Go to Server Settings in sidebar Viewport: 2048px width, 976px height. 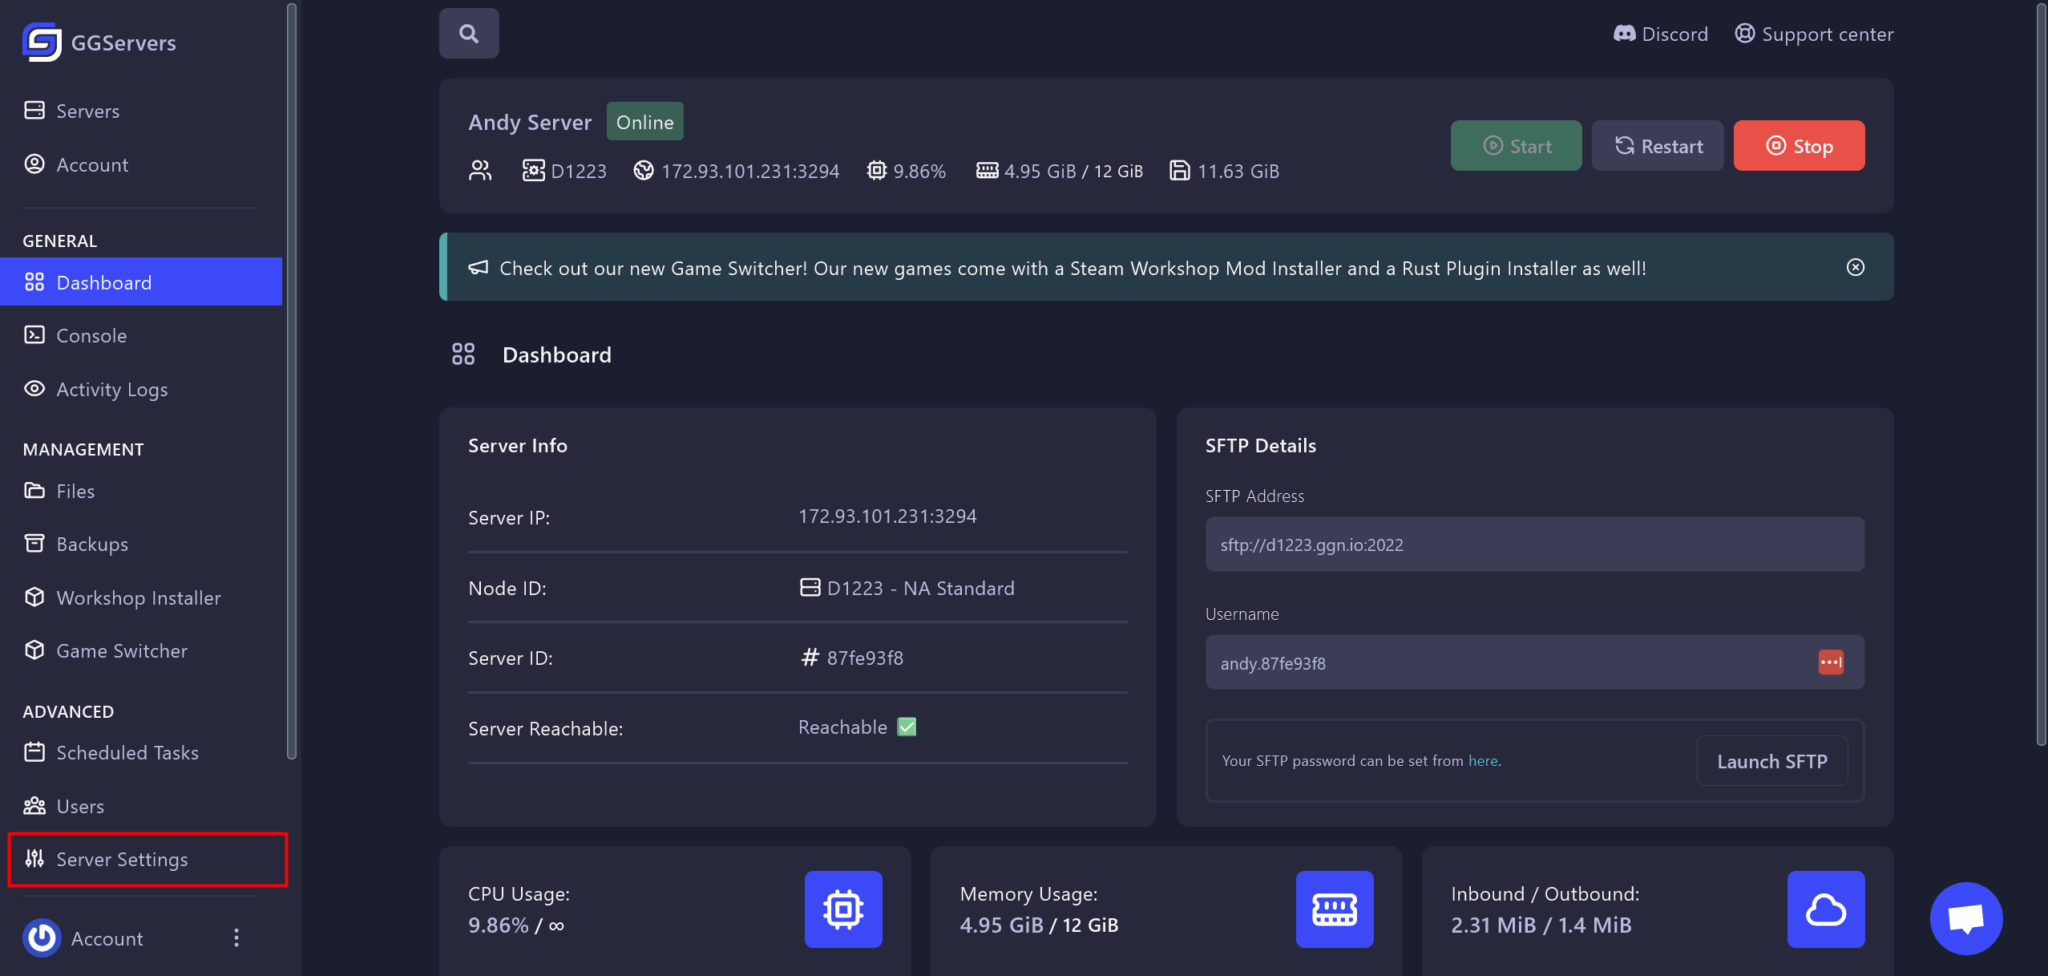[121, 860]
